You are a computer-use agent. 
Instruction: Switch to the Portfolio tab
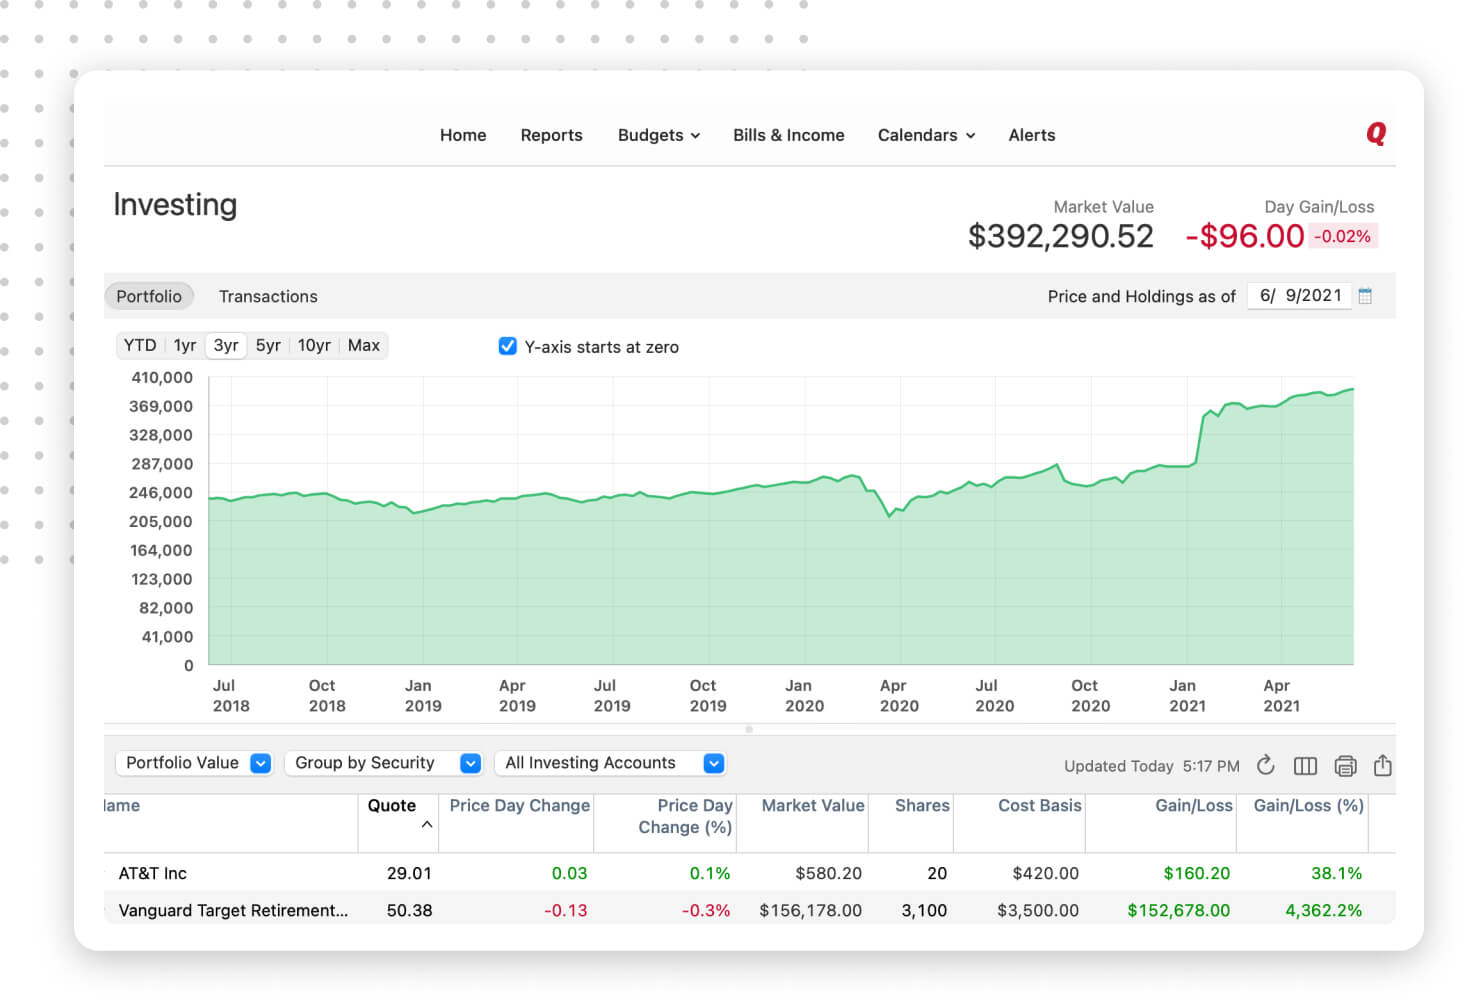click(x=149, y=296)
